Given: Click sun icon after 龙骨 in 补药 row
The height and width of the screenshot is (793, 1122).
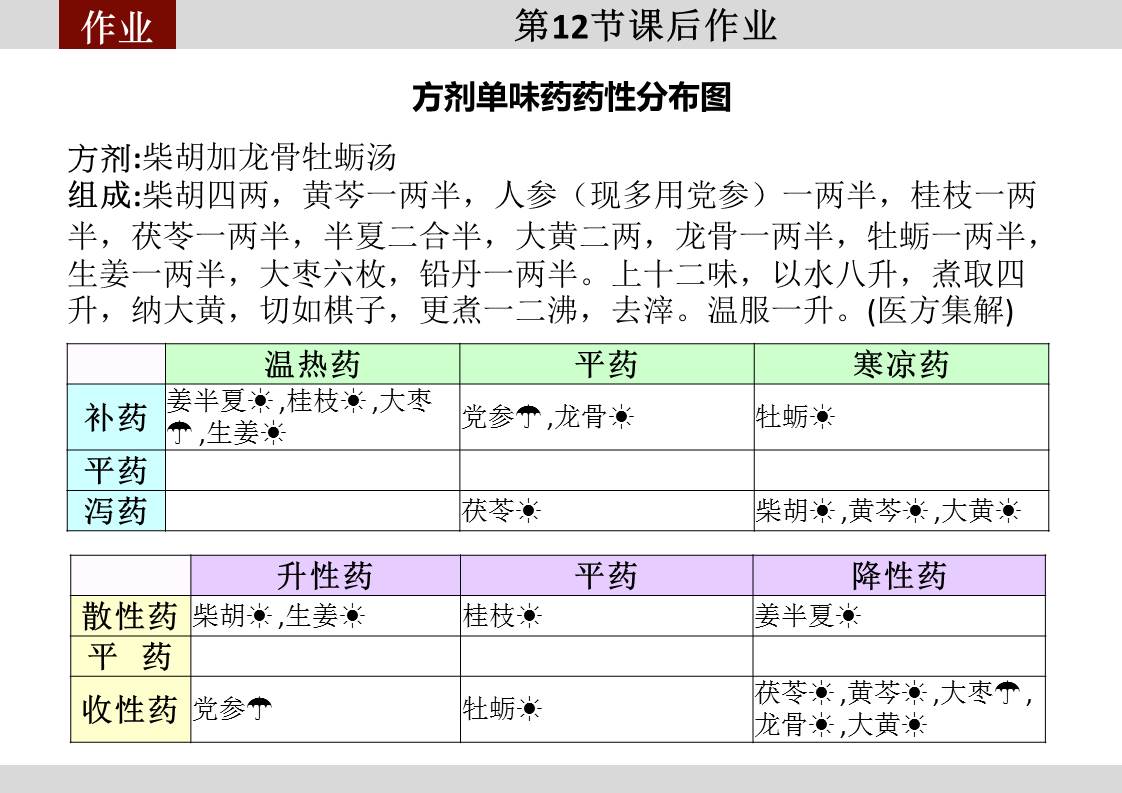Looking at the screenshot, I should [x=621, y=417].
